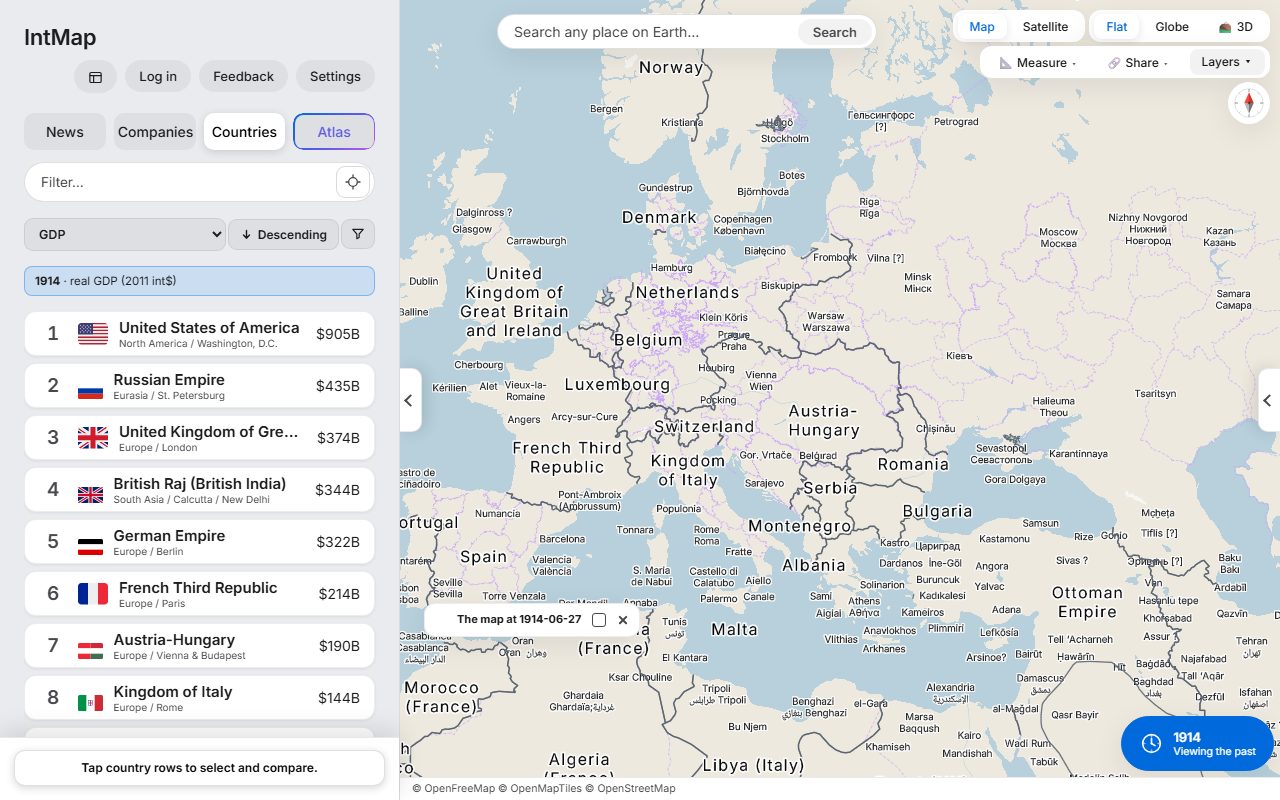Click the Kingdom of Italy flag

click(91, 703)
